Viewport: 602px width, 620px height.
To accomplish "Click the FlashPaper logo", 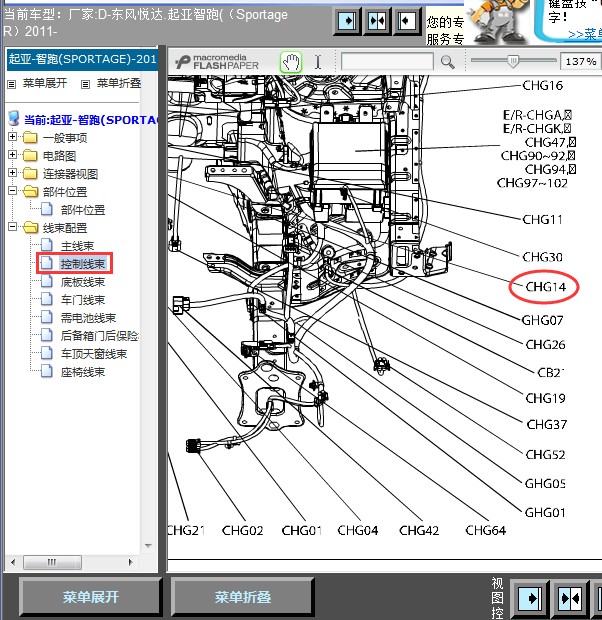I will click(x=217, y=62).
